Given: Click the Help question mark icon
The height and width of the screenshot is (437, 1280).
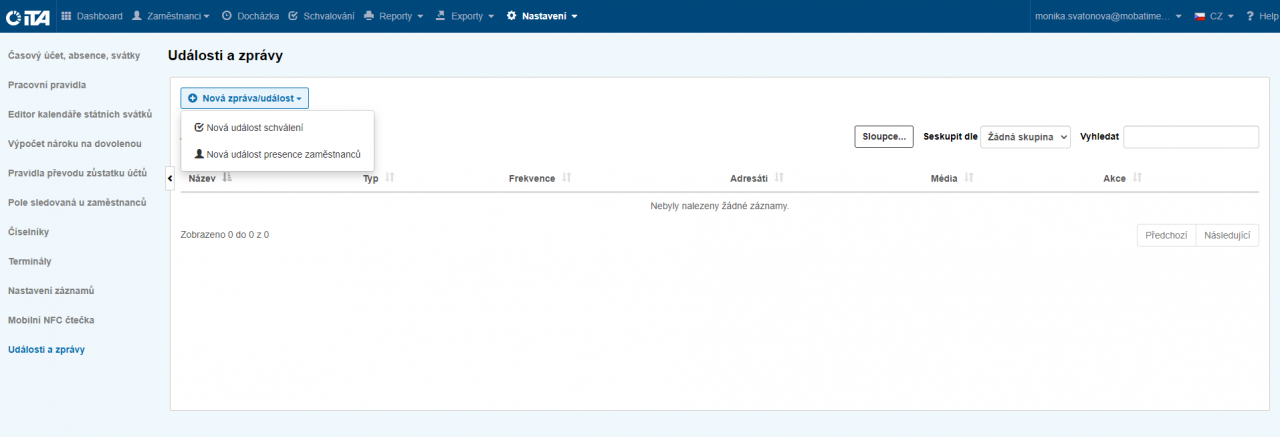Looking at the screenshot, I should pos(1250,16).
